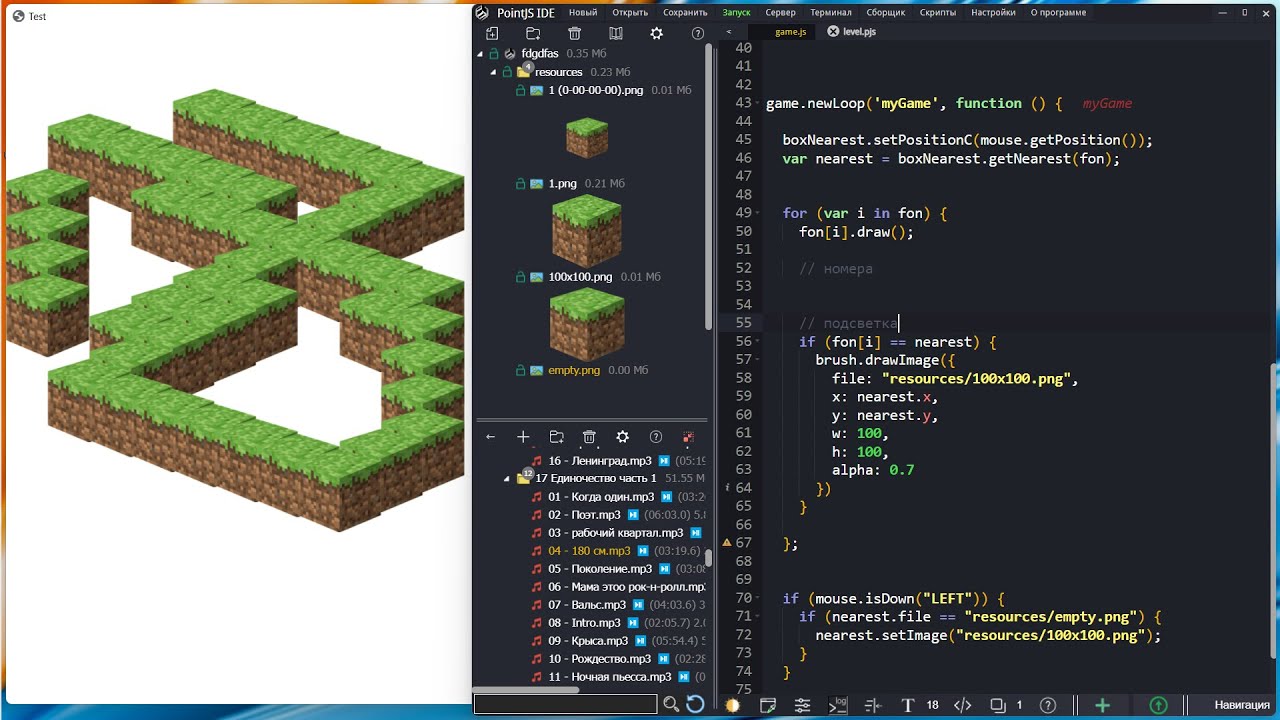Screen dimensions: 1280x720
Task: Click music list vertical scrollbar
Action: click(709, 558)
